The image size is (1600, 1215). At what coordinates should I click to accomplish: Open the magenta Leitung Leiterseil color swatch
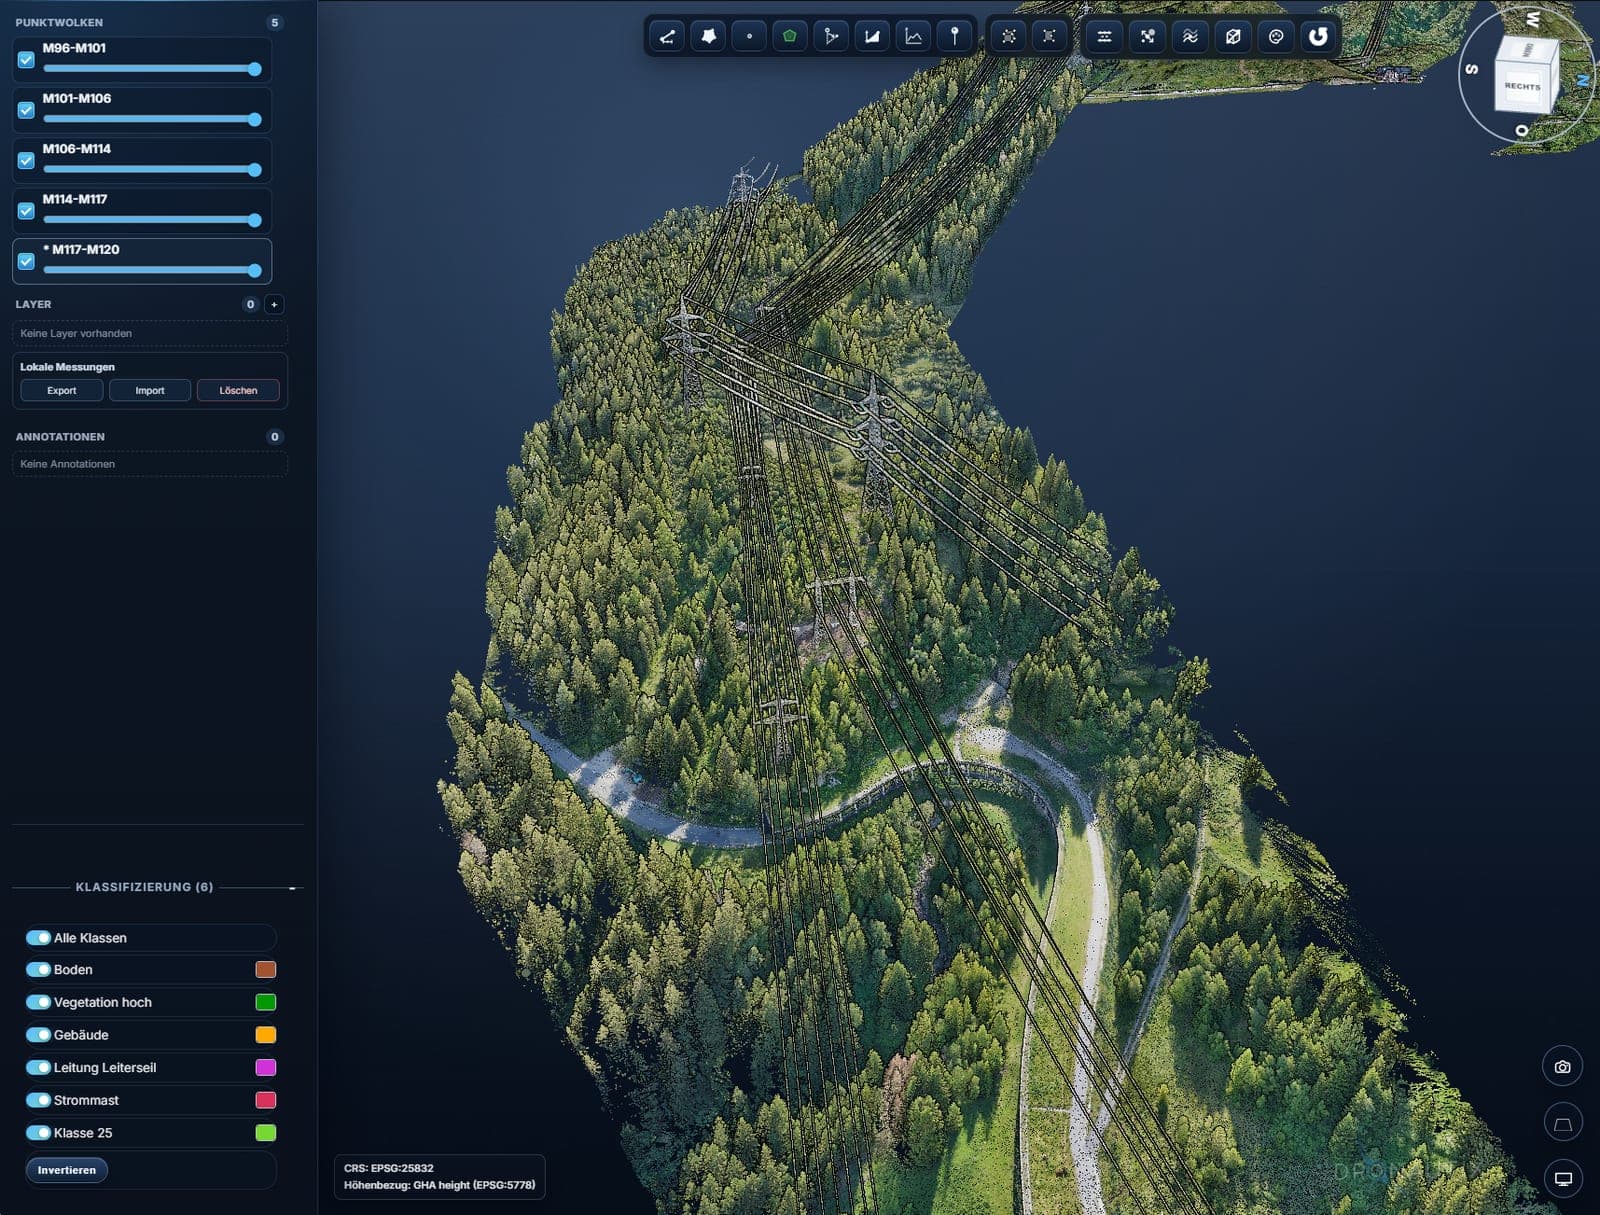pos(266,1068)
